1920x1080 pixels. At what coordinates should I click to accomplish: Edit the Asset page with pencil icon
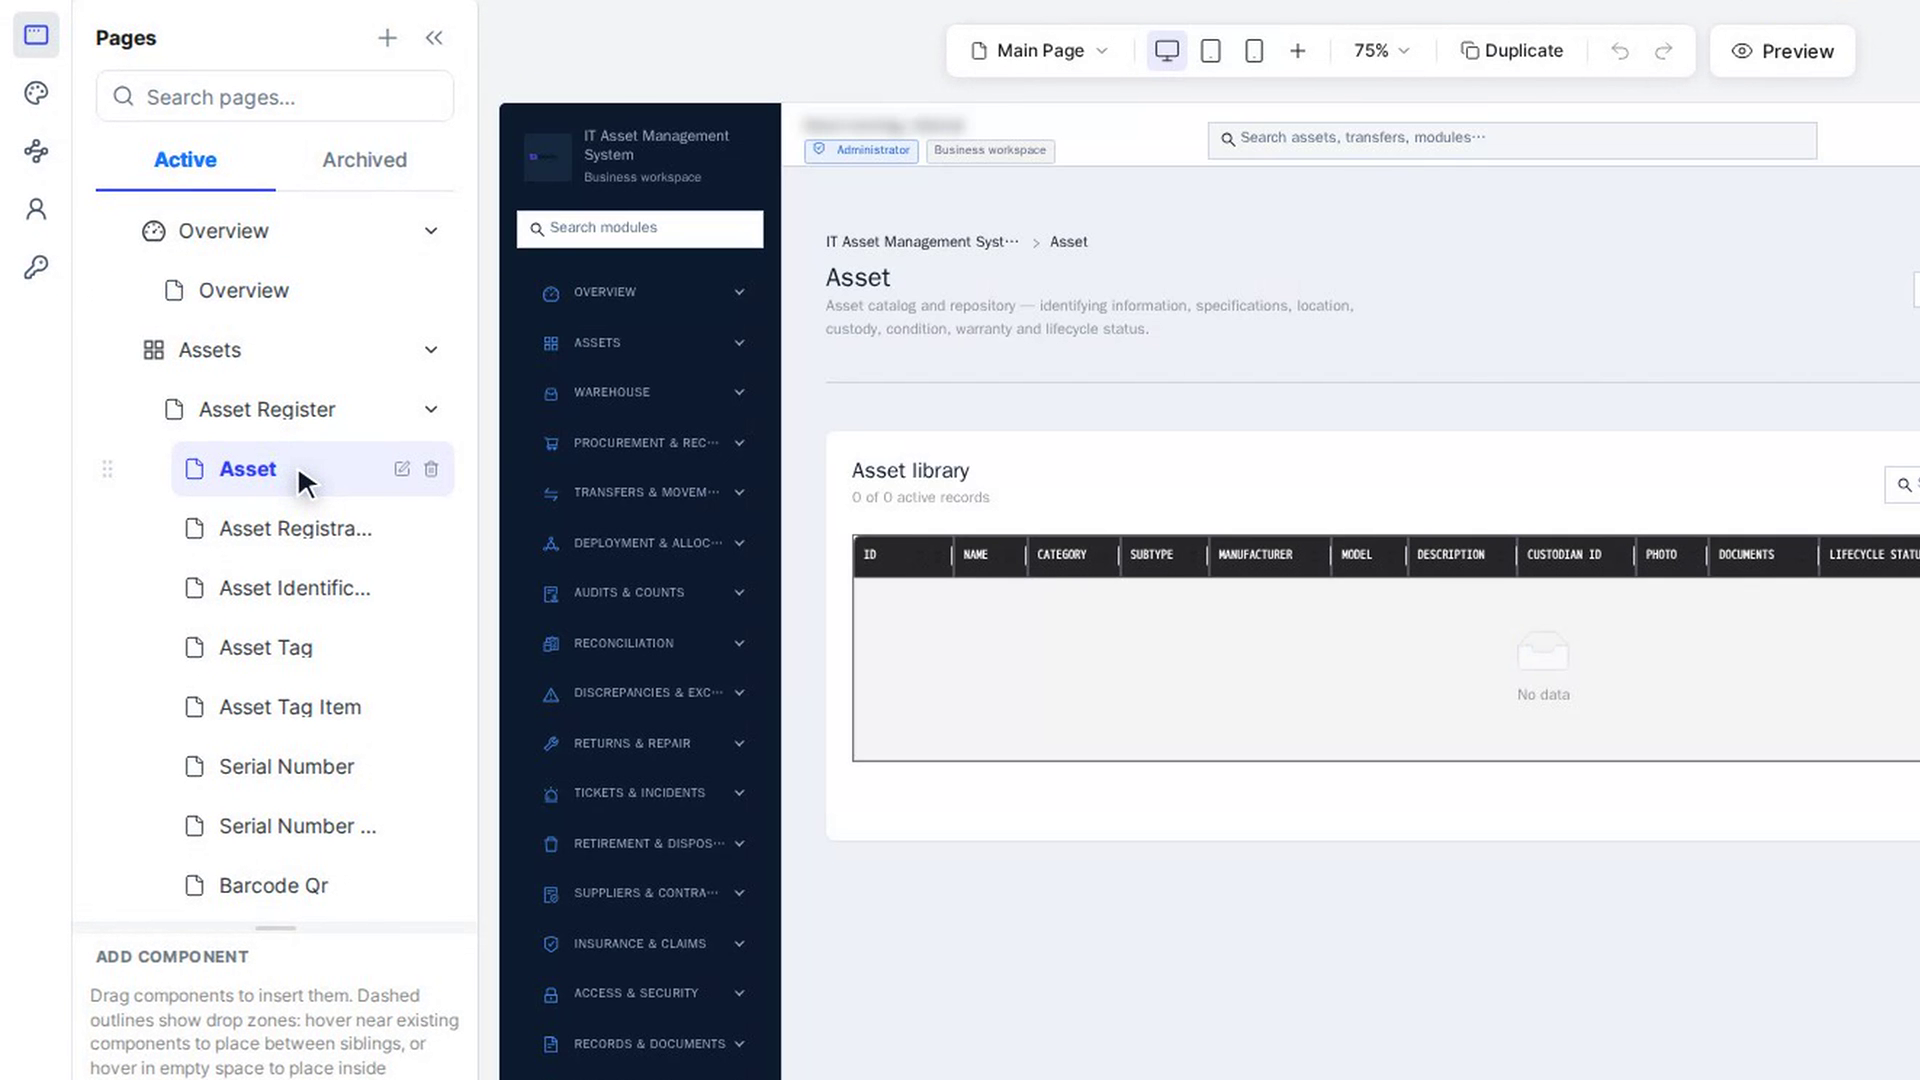(x=402, y=469)
